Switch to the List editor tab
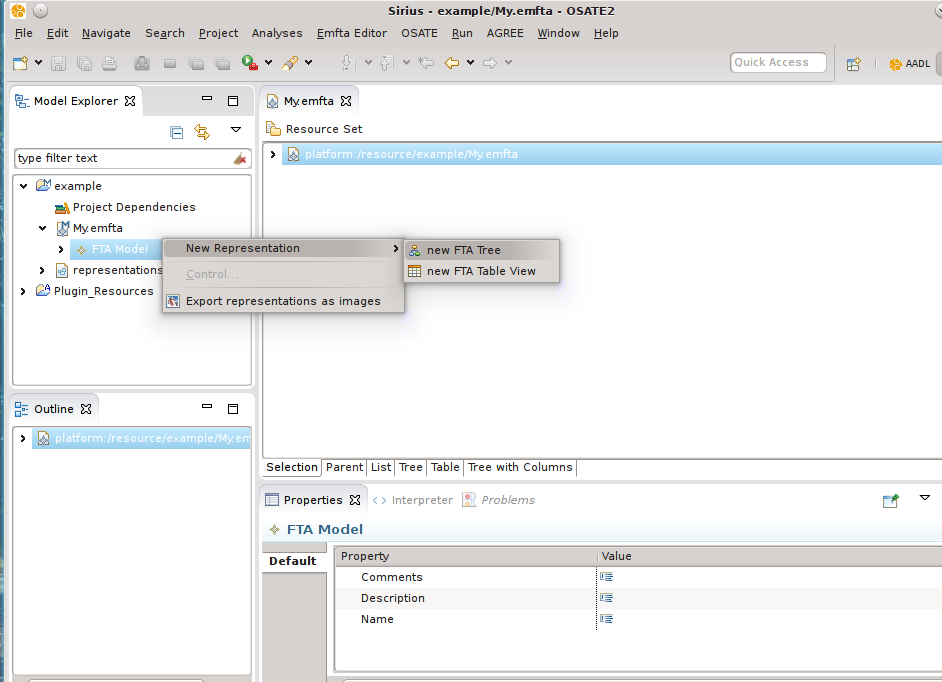 [x=381, y=467]
